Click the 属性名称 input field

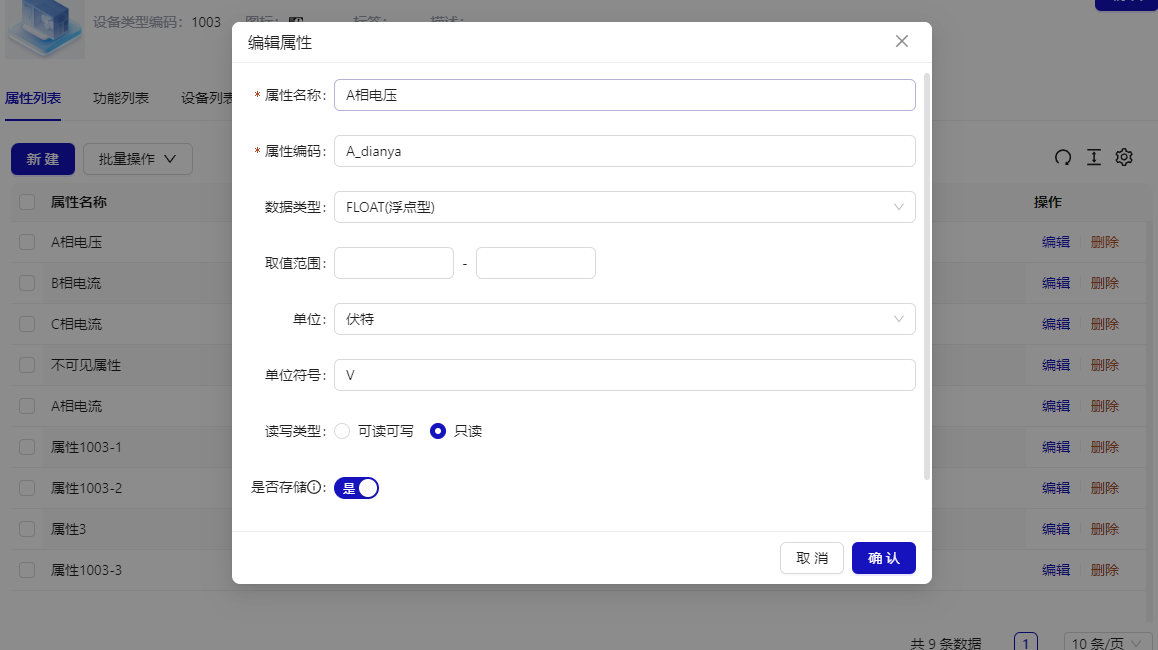click(624, 94)
